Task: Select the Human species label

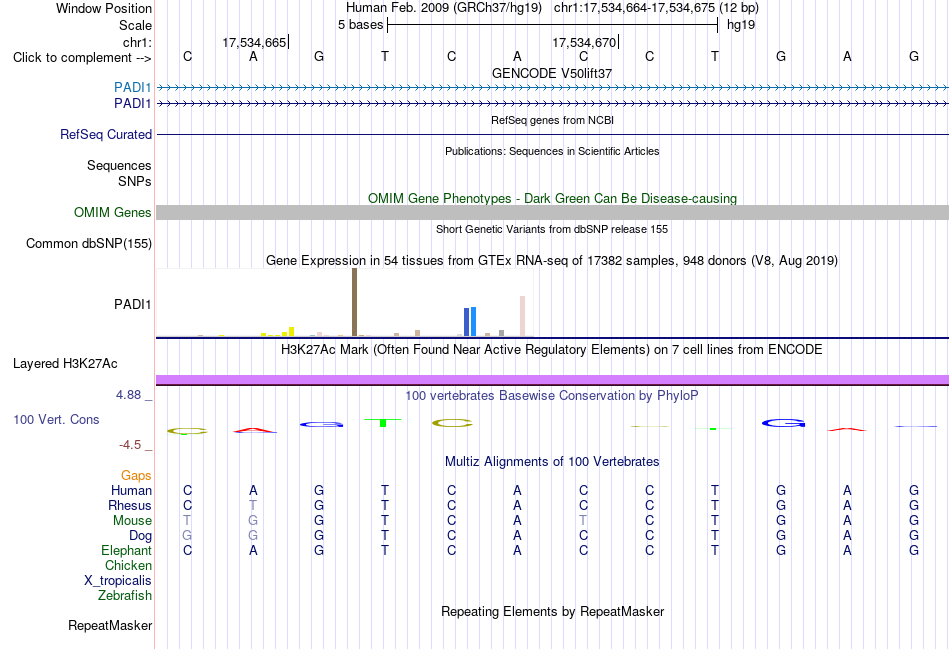Action: point(131,490)
